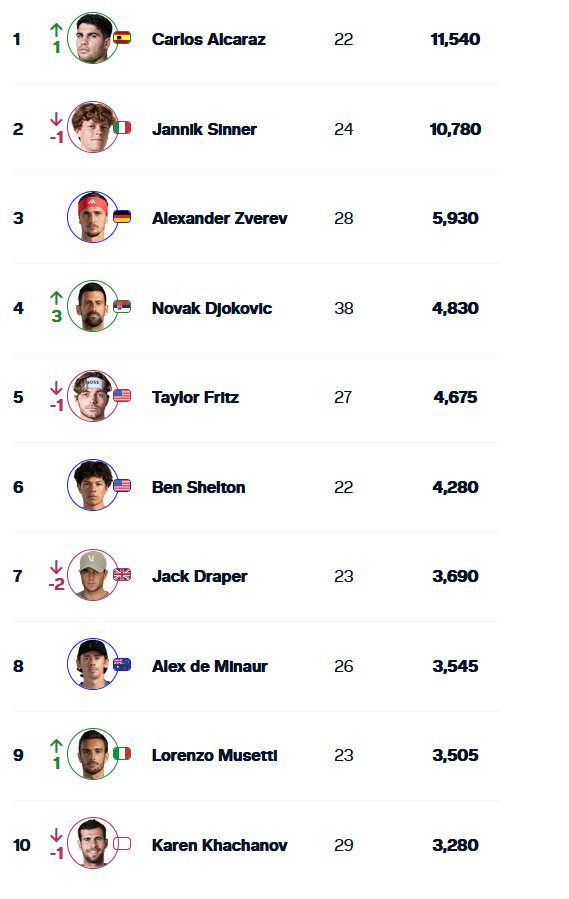Click the green up-3 arrow for Djokovic
569x899 pixels.
pos(56,298)
